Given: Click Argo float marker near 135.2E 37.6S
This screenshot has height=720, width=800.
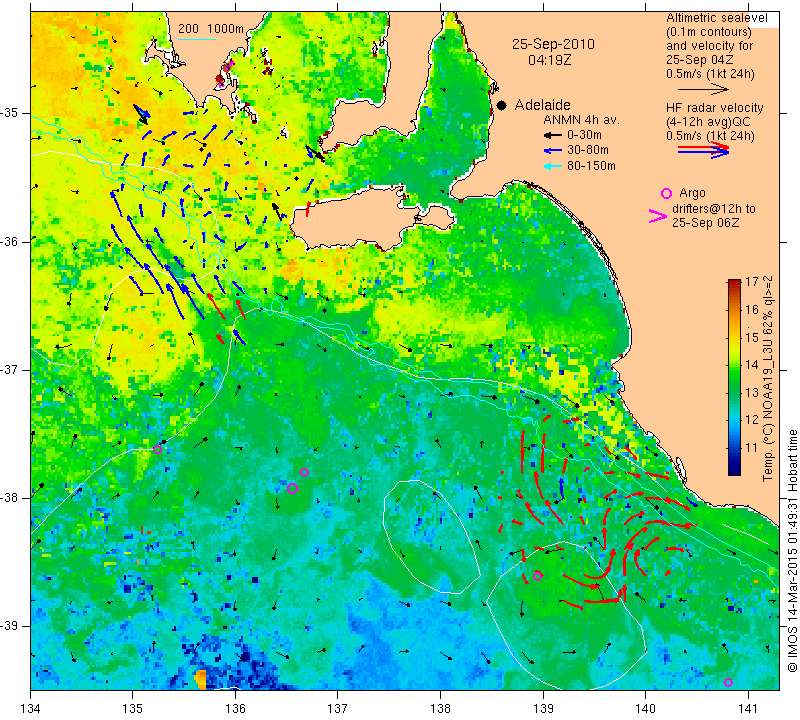Looking at the screenshot, I should click(x=157, y=450).
